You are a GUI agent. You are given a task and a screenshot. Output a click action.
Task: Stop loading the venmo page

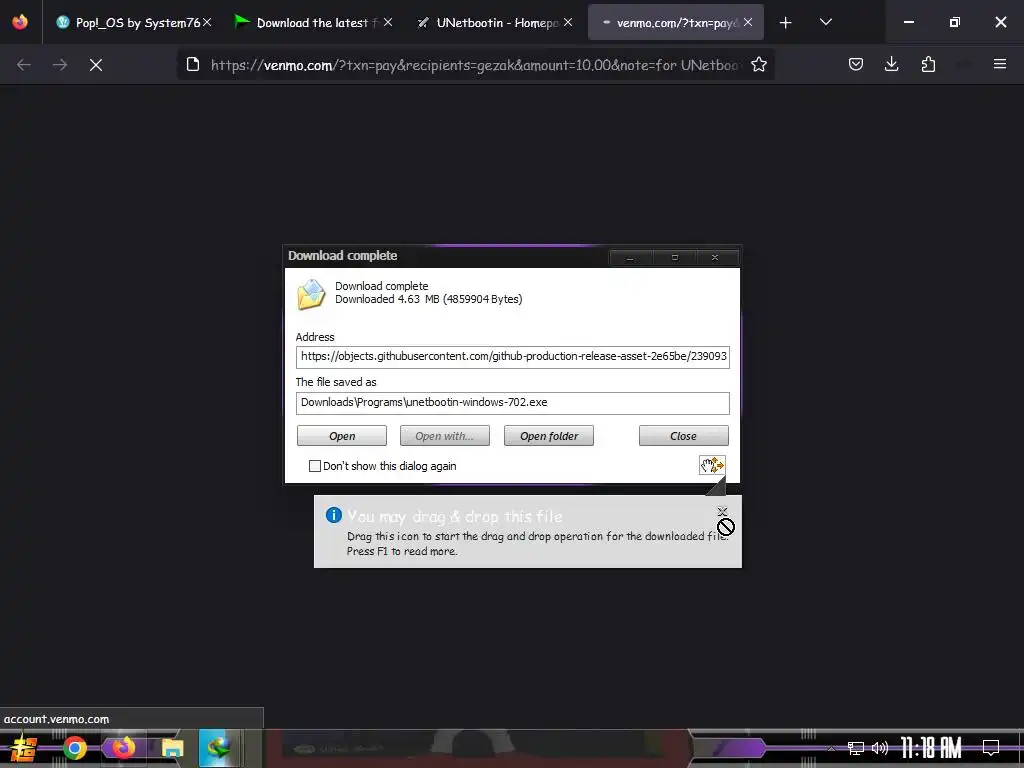pos(96,65)
